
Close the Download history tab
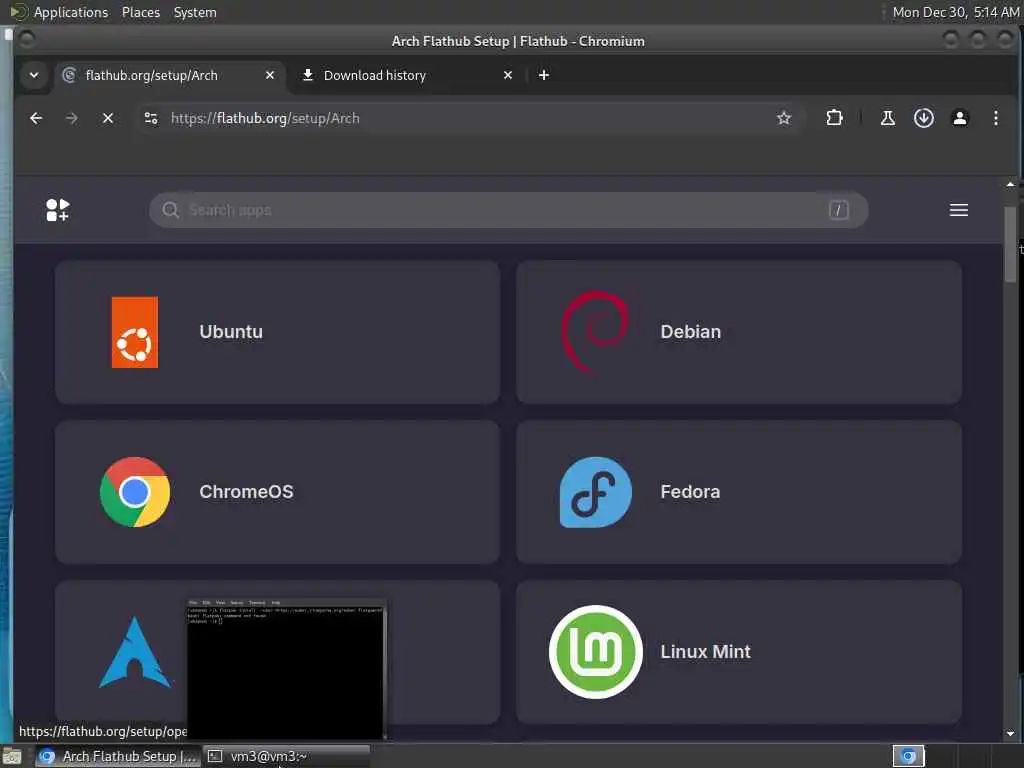(x=507, y=75)
